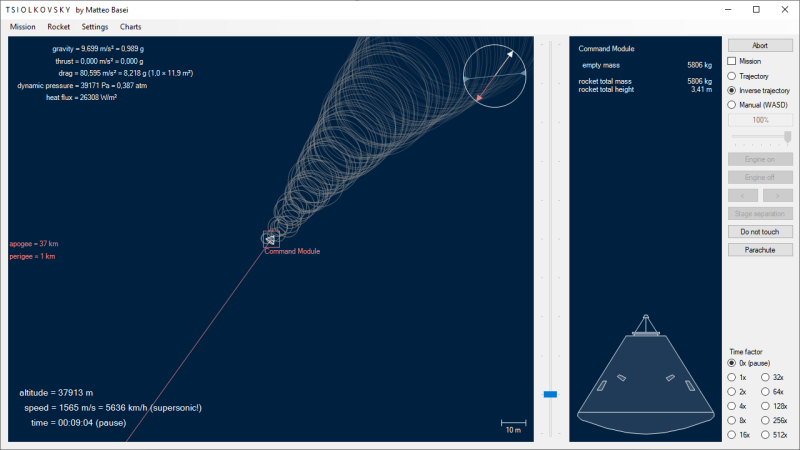This screenshot has height=450, width=800.
Task: Click the 'apogee = 37 km' readout
Action: 34,244
